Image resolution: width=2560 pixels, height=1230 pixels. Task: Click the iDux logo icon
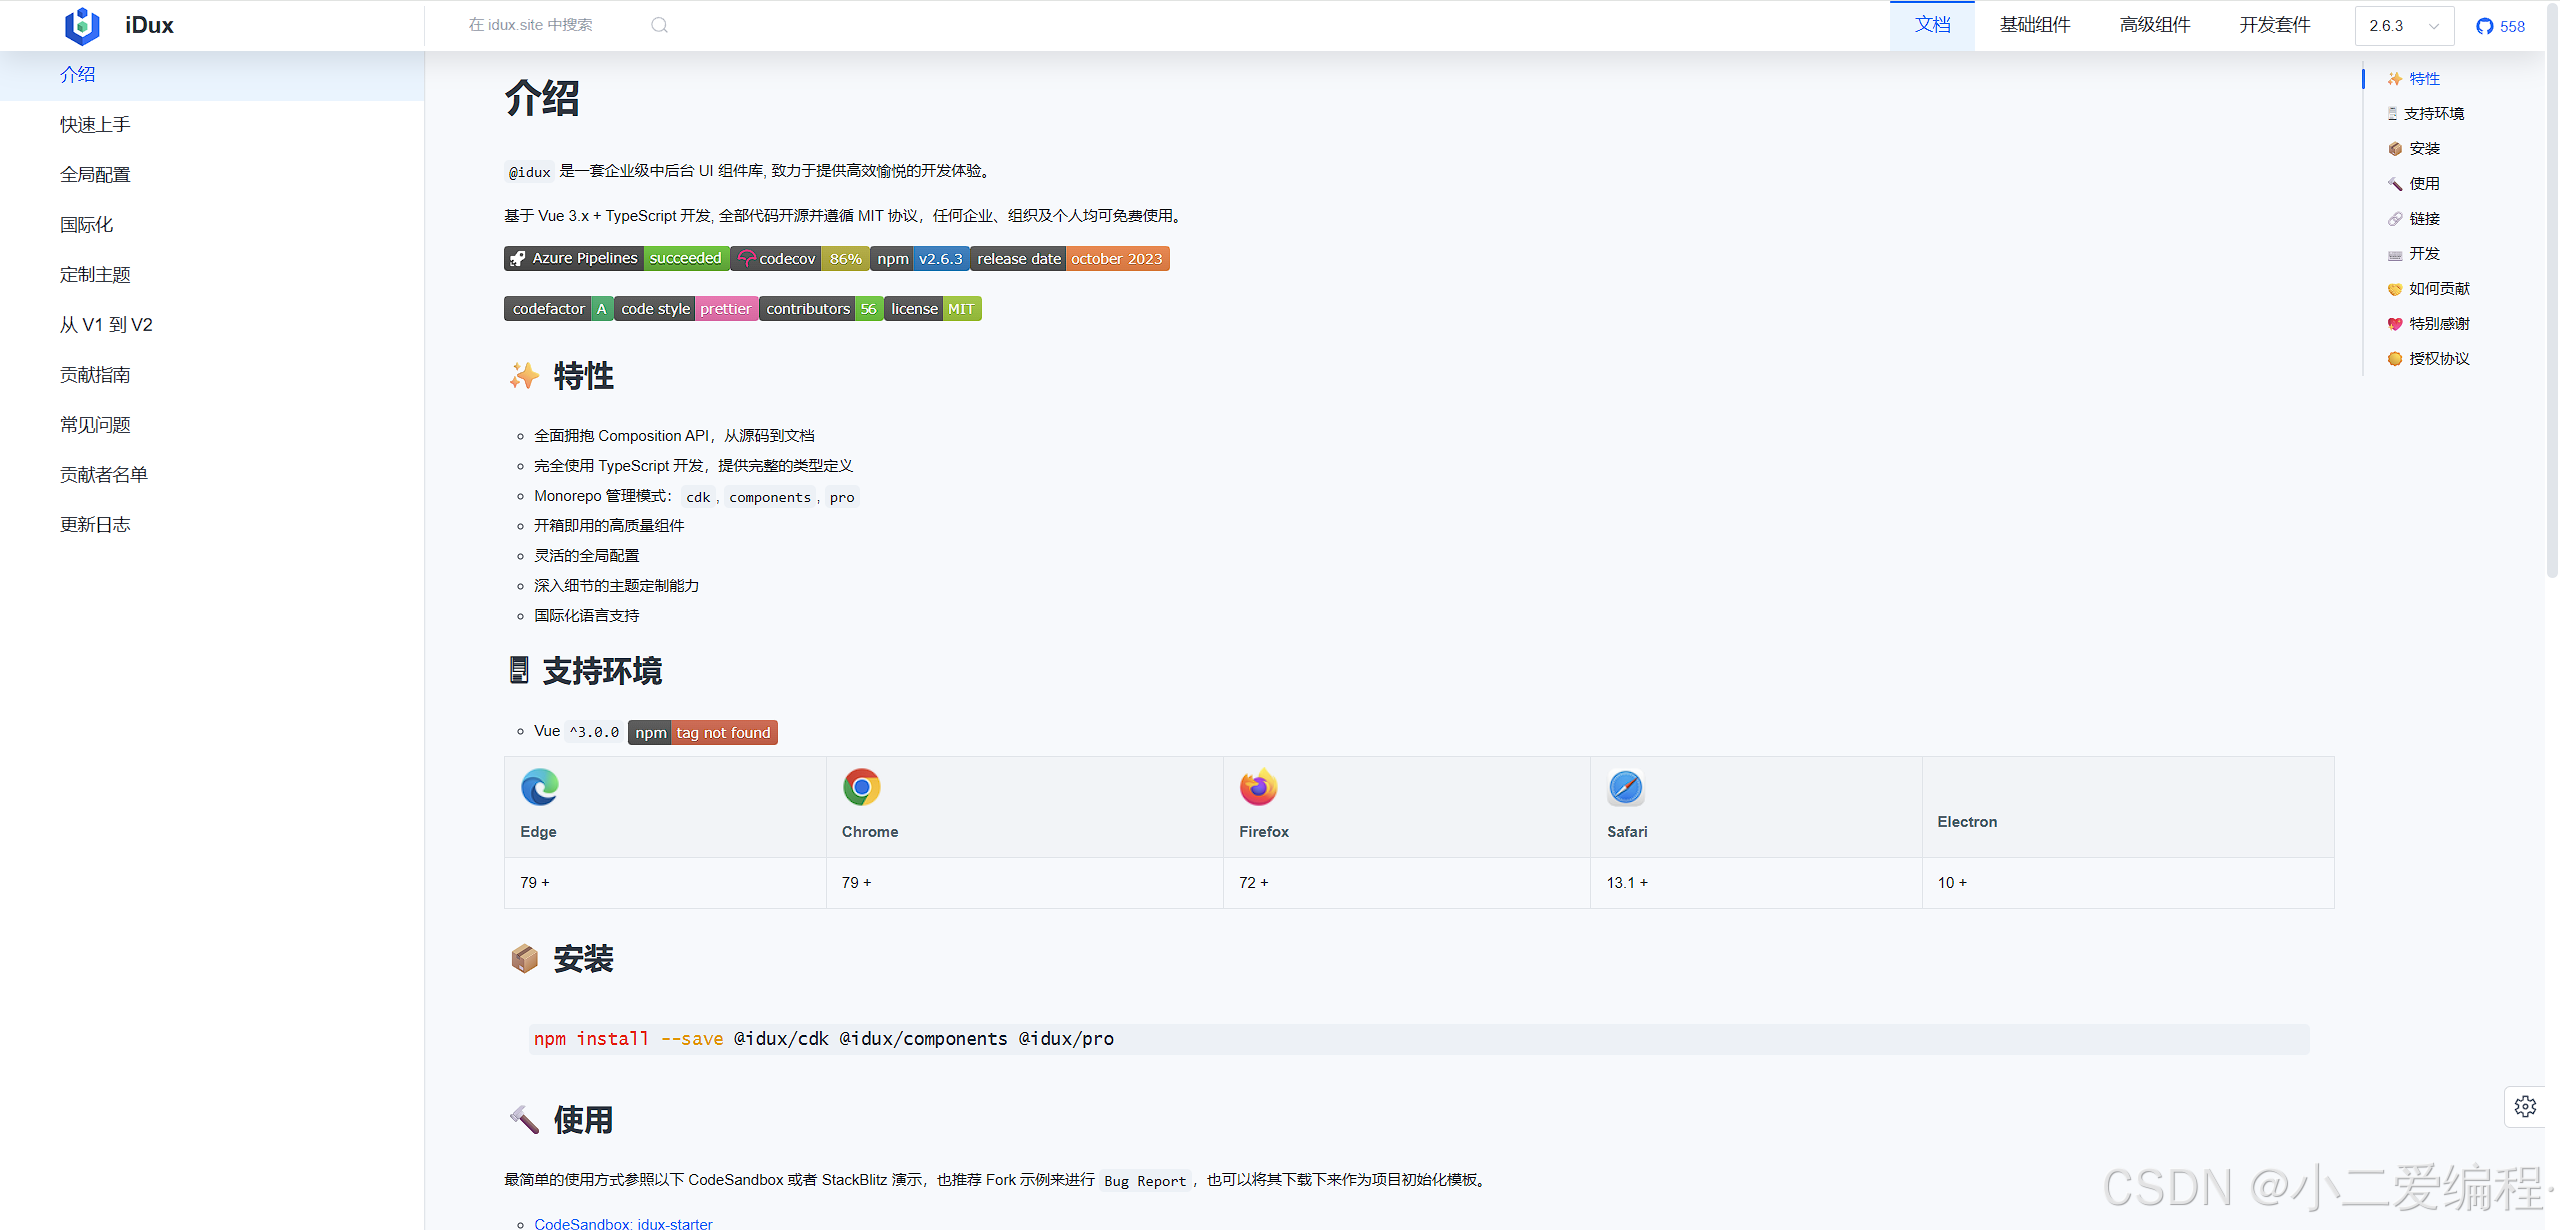(82, 25)
